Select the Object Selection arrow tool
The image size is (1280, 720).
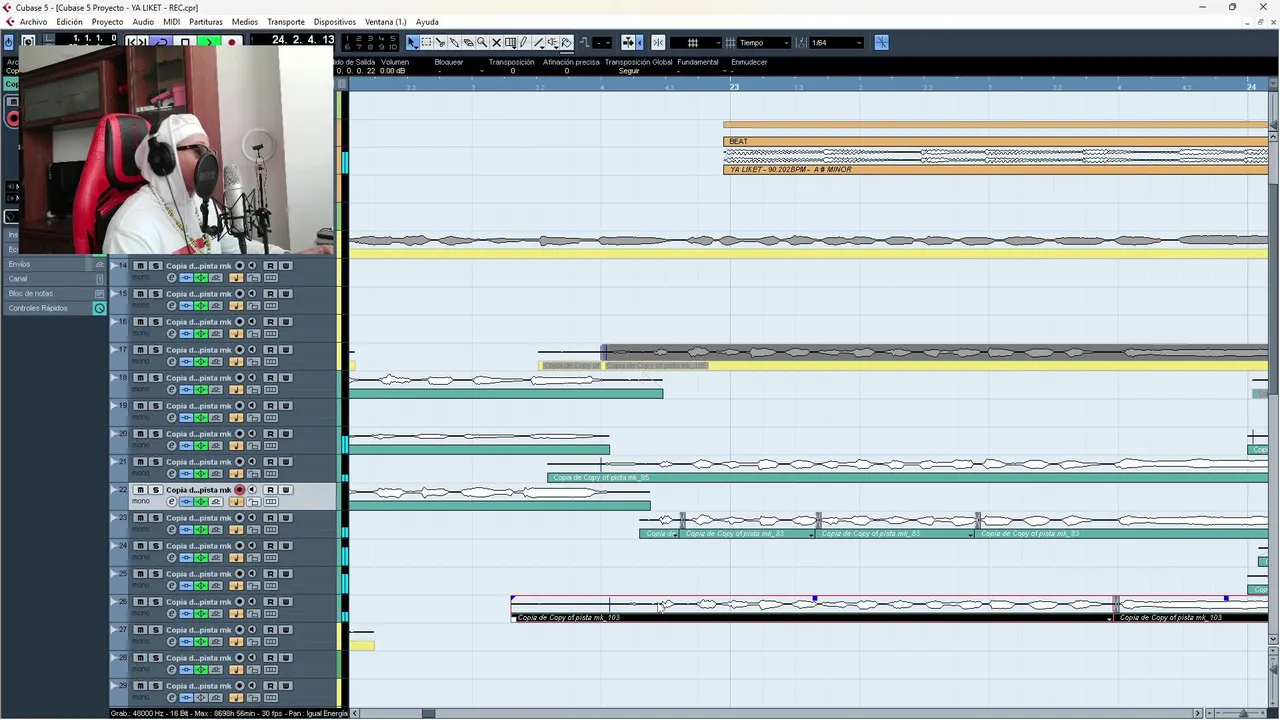(x=413, y=43)
